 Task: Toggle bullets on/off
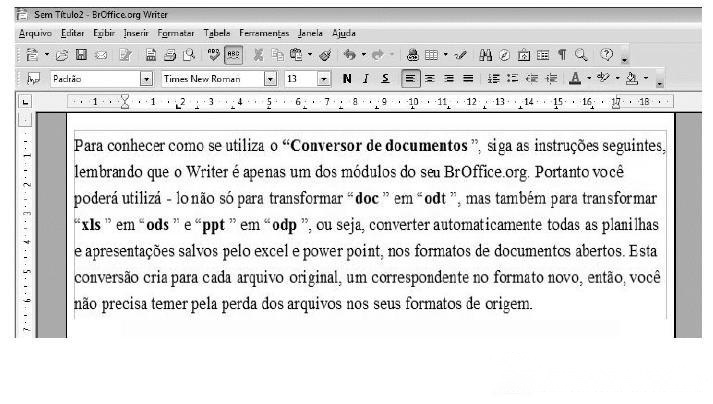coord(512,79)
